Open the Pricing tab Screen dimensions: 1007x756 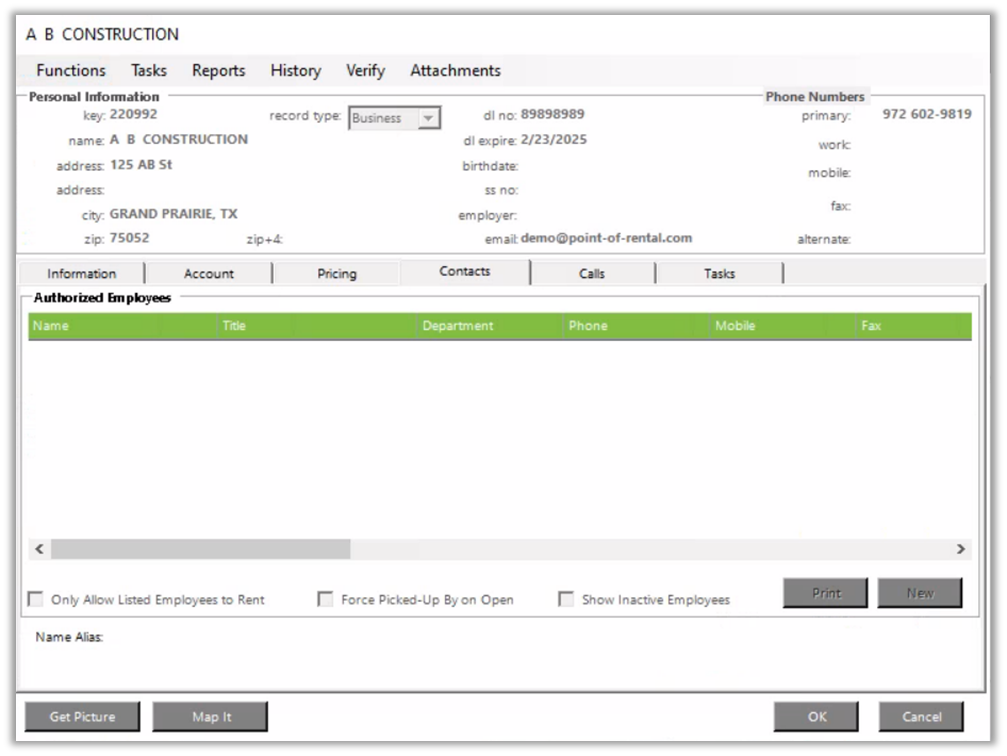coord(337,274)
